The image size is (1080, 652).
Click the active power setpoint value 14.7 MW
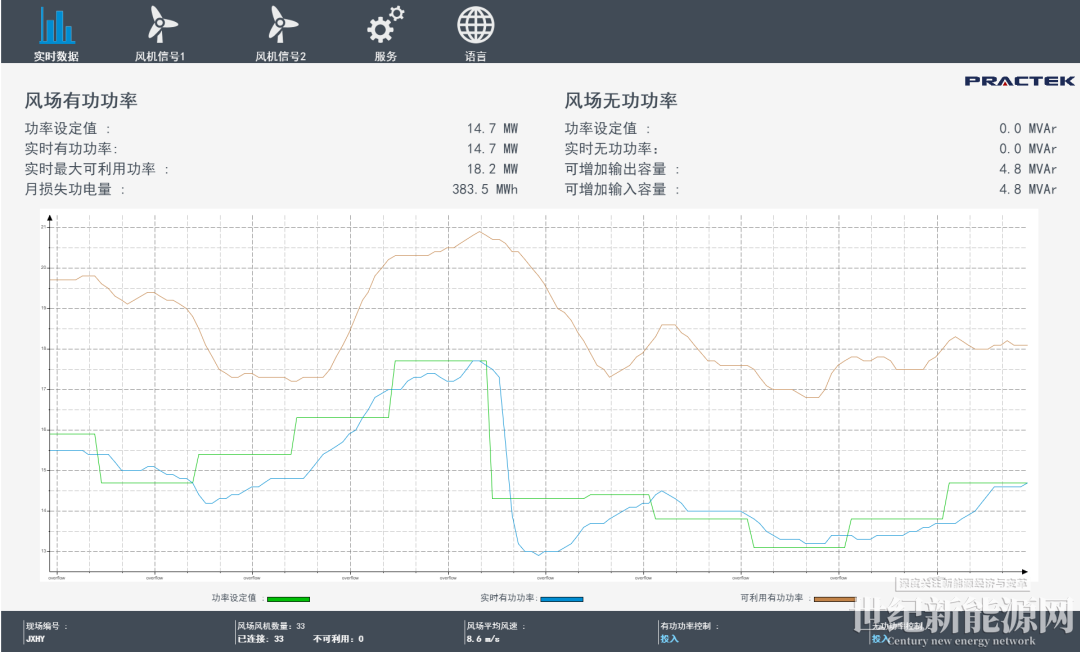pos(492,129)
